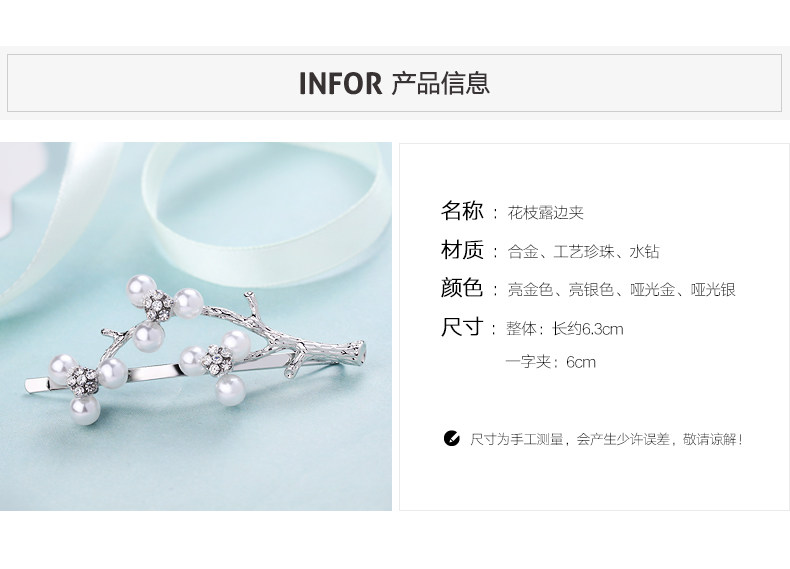Click the black checkmark circle icon

451,438
